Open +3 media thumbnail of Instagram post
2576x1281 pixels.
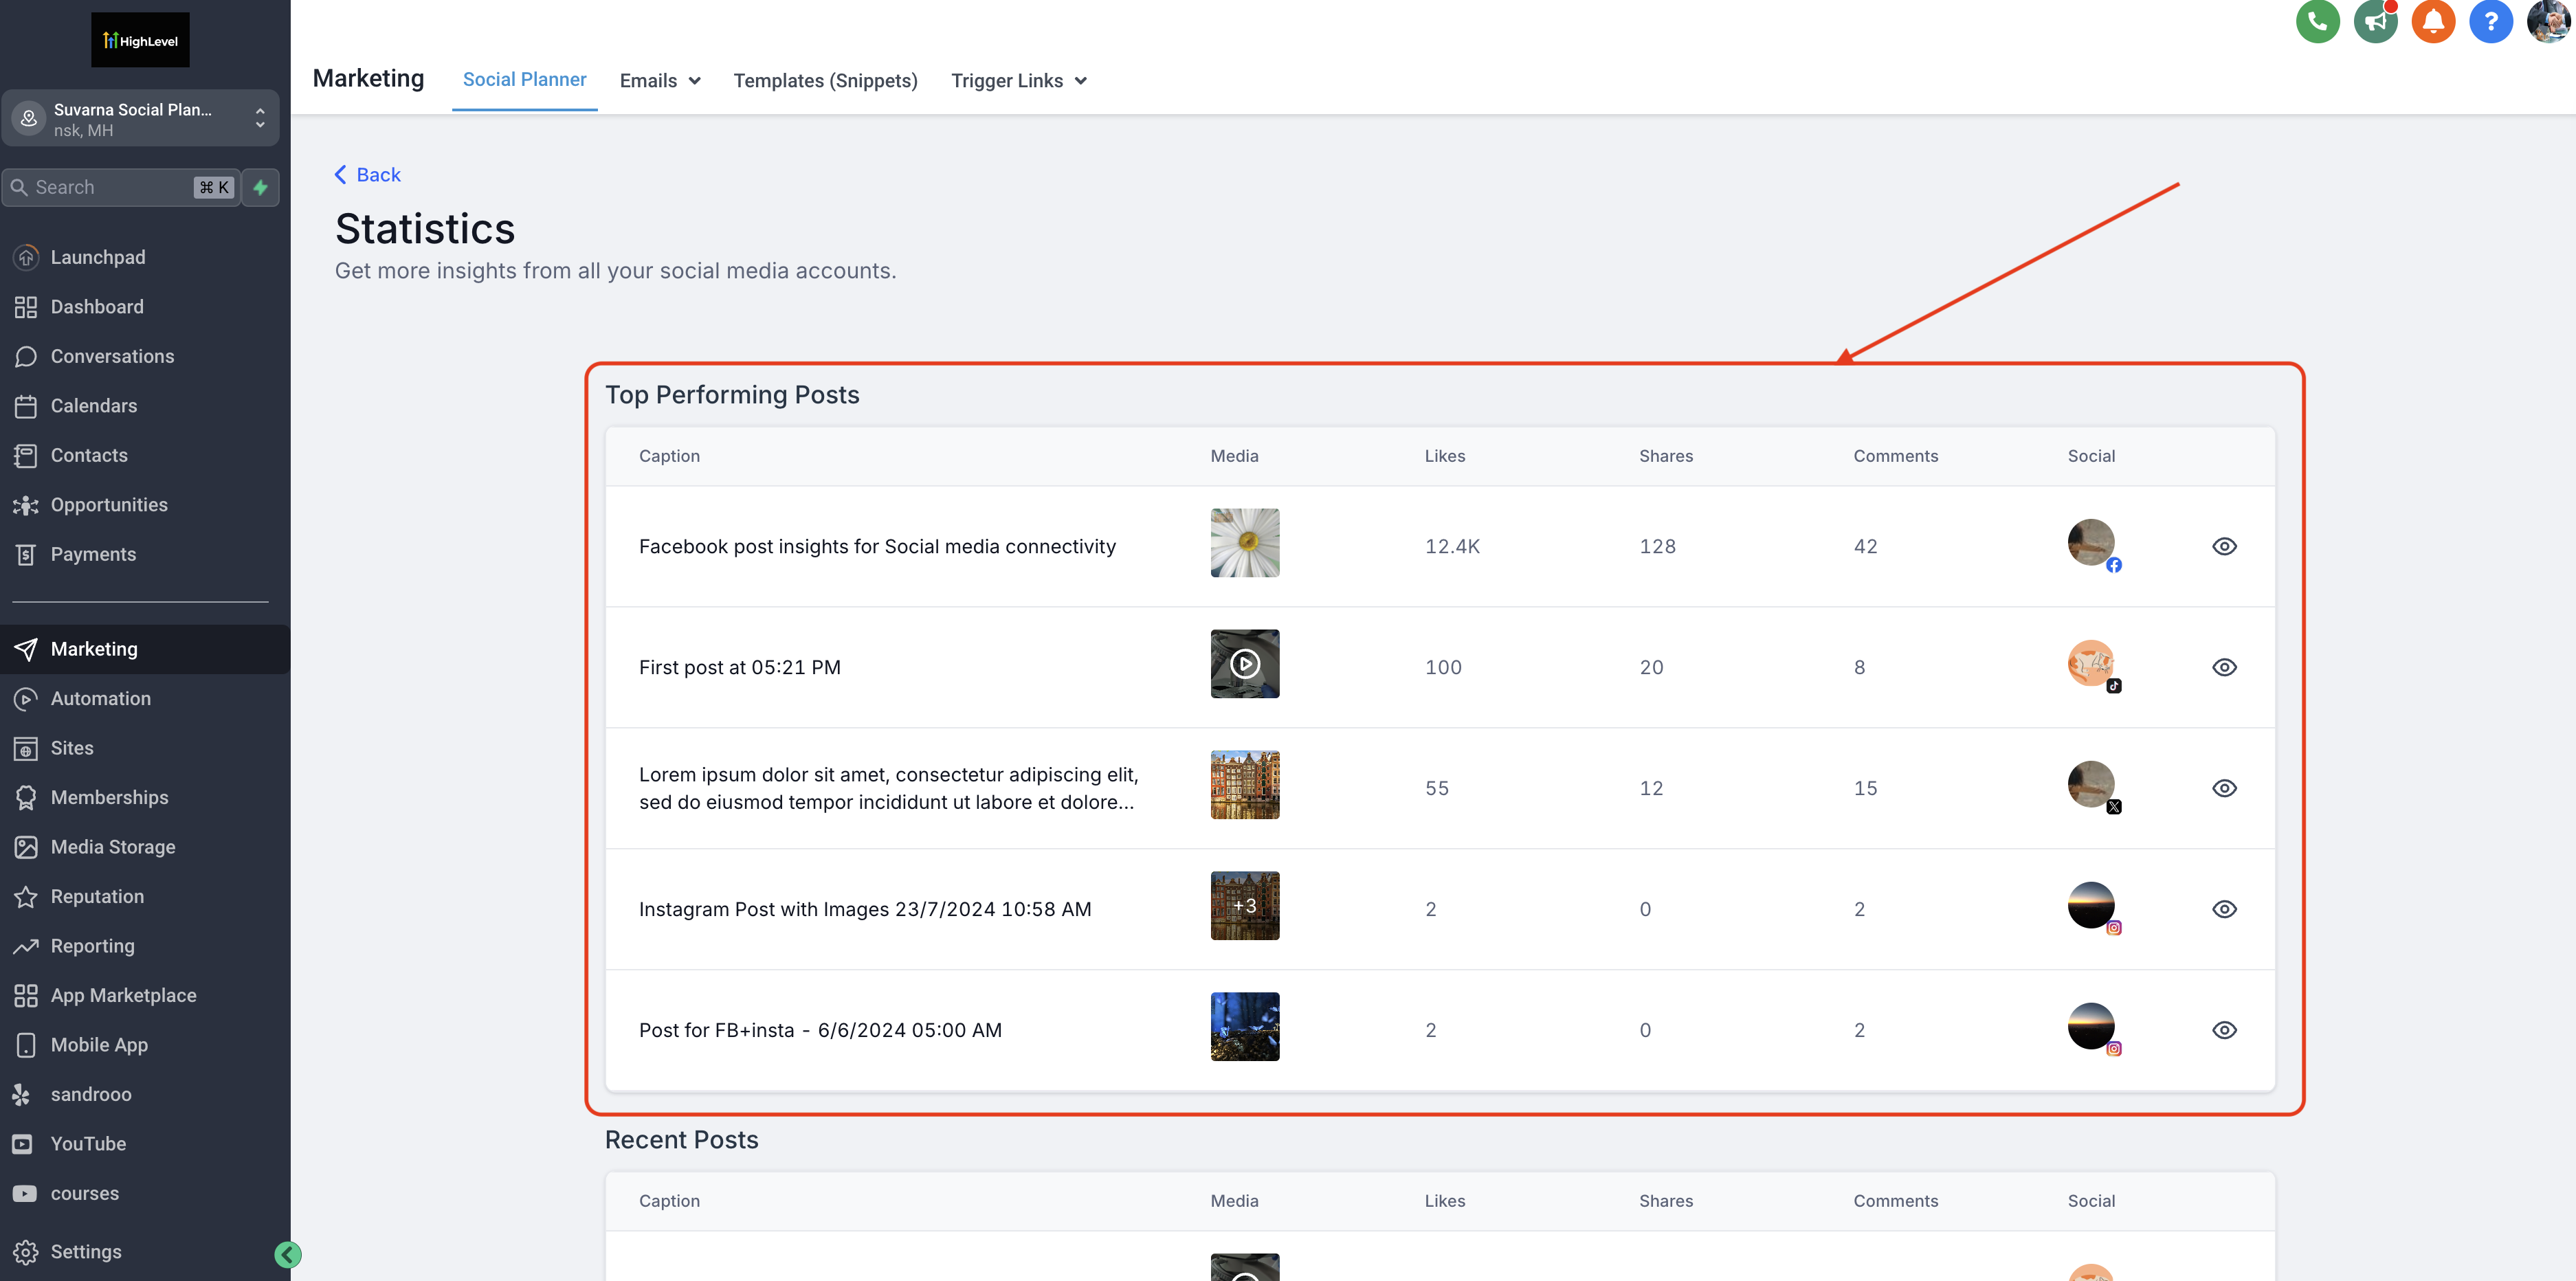(1244, 906)
